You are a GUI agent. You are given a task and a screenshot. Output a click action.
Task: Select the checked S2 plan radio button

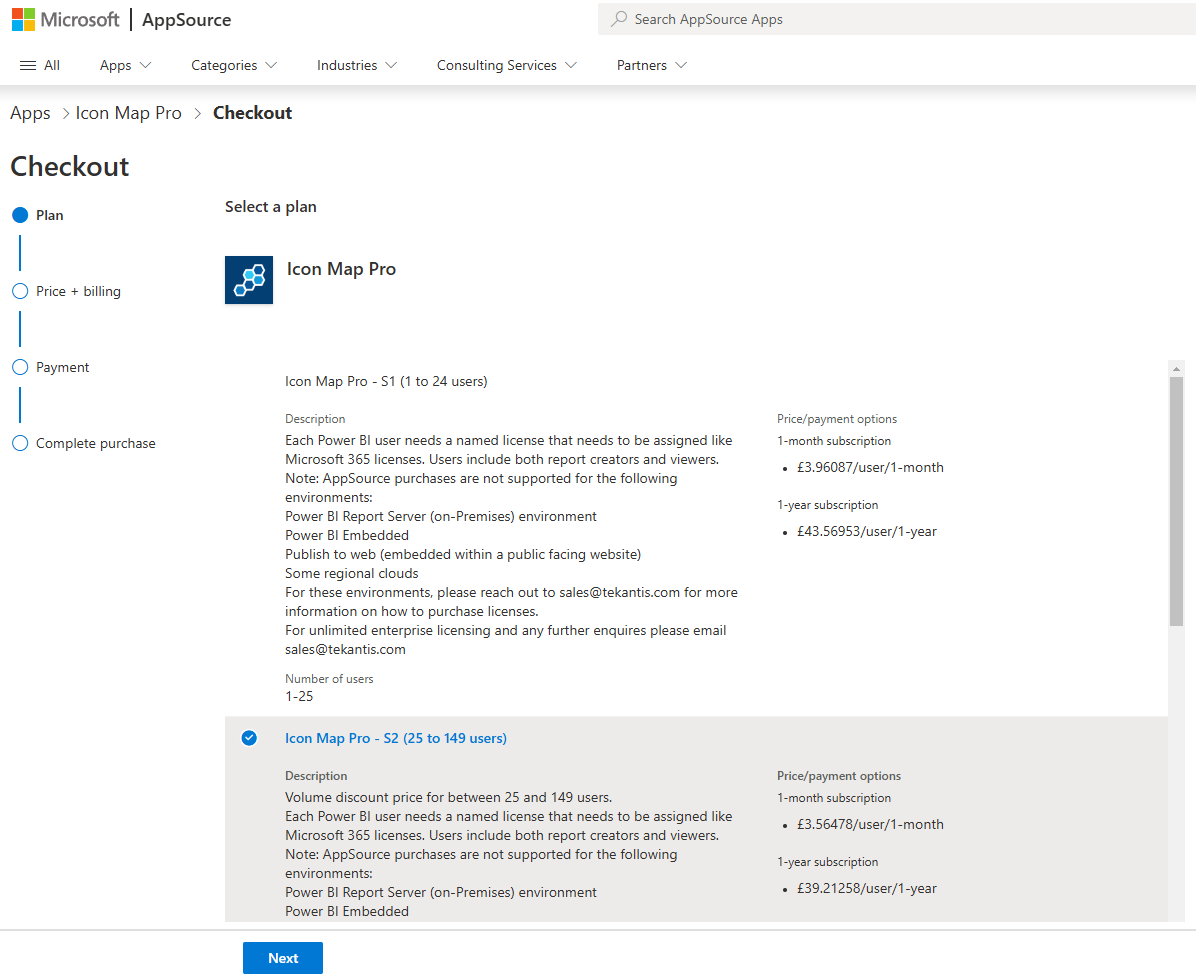pyautogui.click(x=249, y=738)
